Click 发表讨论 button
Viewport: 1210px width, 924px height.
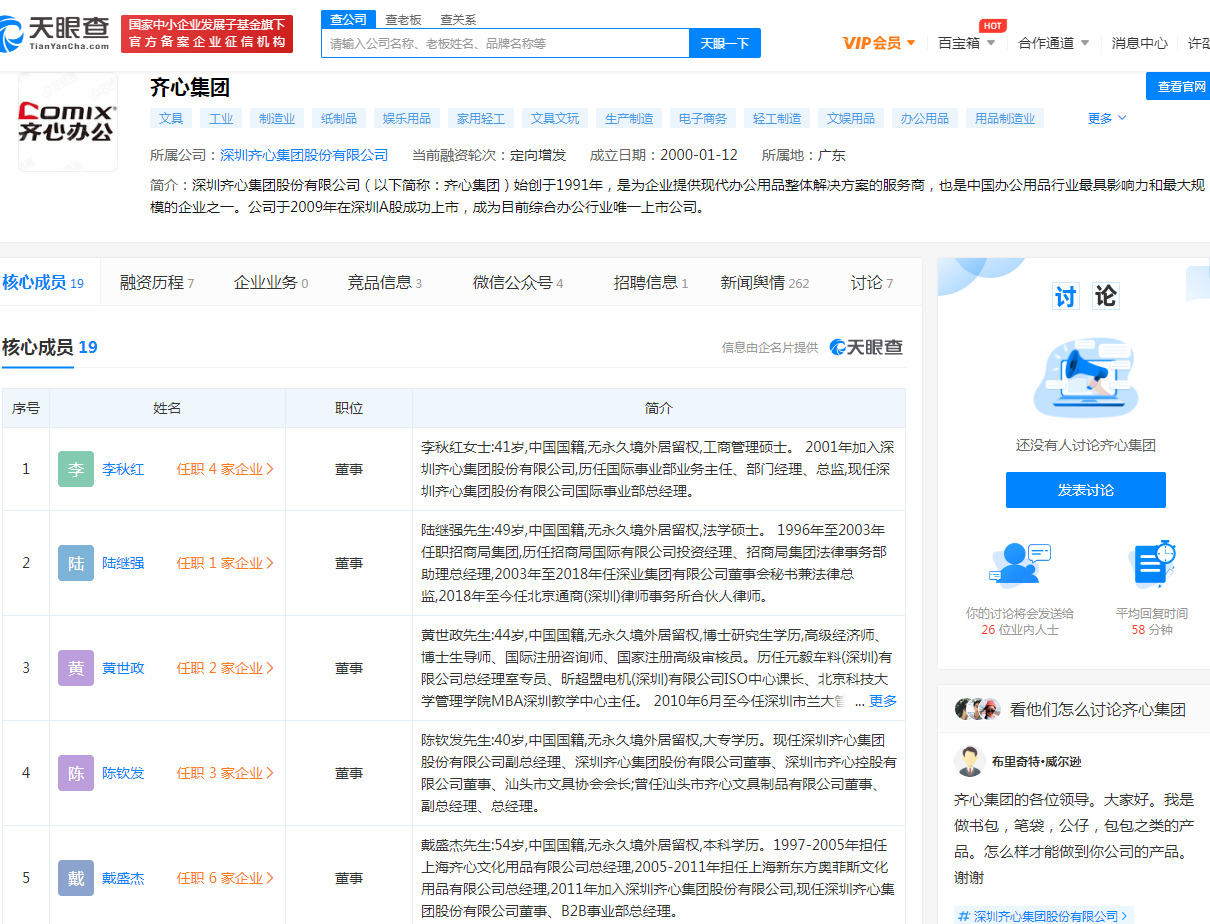tap(1086, 490)
